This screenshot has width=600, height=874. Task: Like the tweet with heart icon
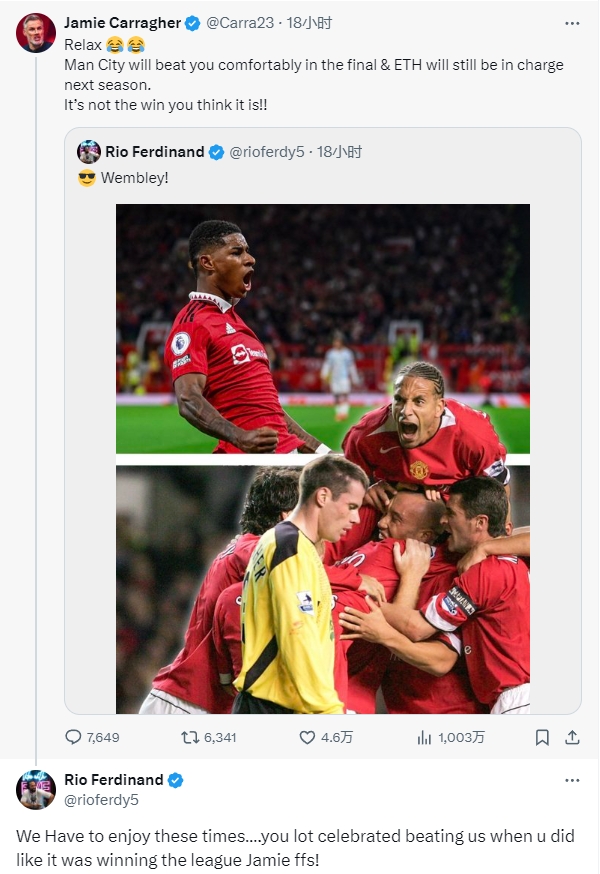pos(308,737)
